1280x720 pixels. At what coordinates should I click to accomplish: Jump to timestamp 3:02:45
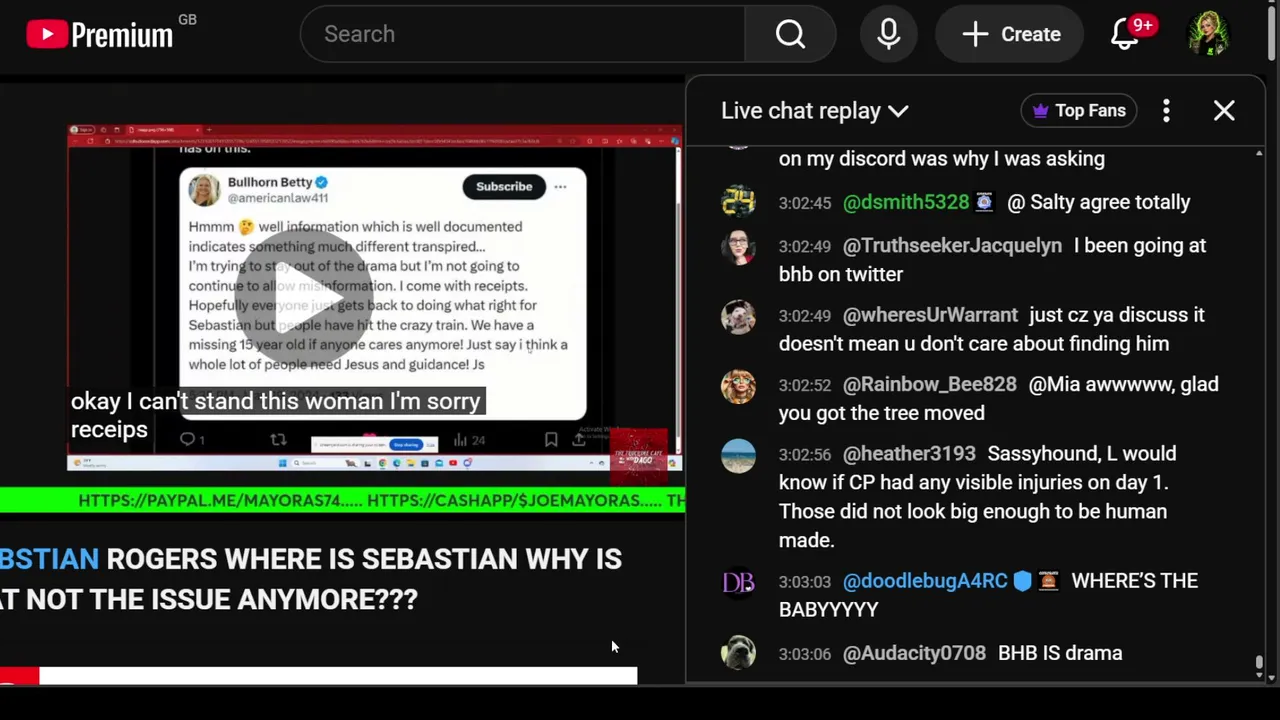coord(805,203)
